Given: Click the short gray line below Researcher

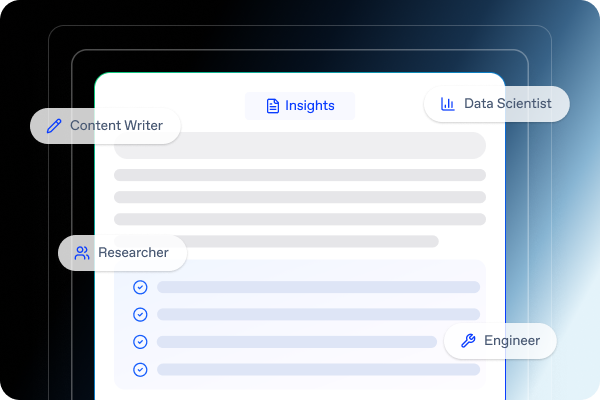Looking at the screenshot, I should click(310, 241).
